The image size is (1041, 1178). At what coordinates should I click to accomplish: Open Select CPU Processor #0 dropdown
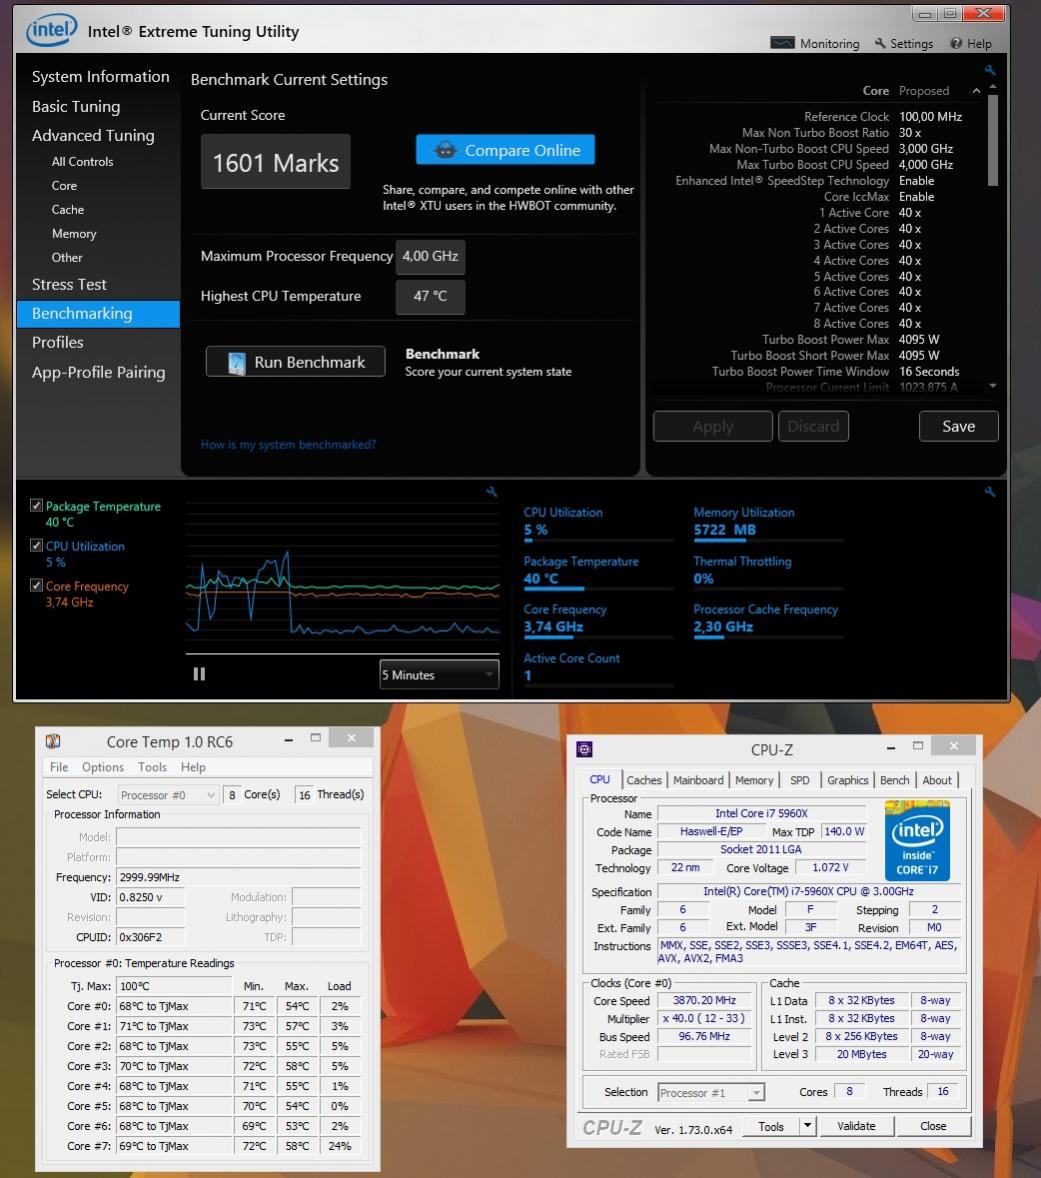[169, 795]
